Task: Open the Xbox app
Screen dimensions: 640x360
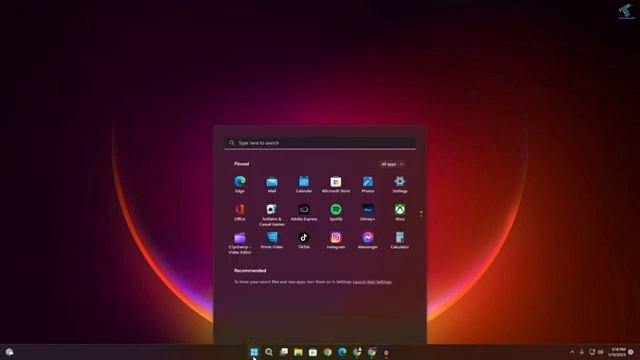Action: (x=400, y=213)
